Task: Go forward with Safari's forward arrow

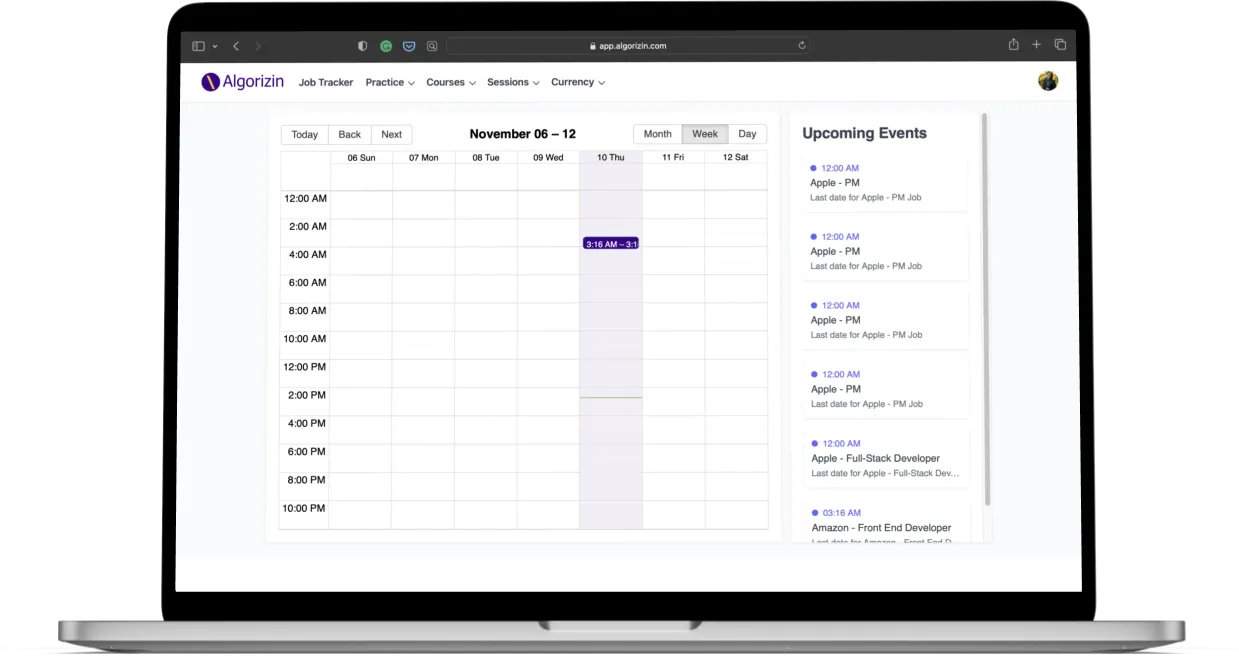Action: pyautogui.click(x=258, y=46)
